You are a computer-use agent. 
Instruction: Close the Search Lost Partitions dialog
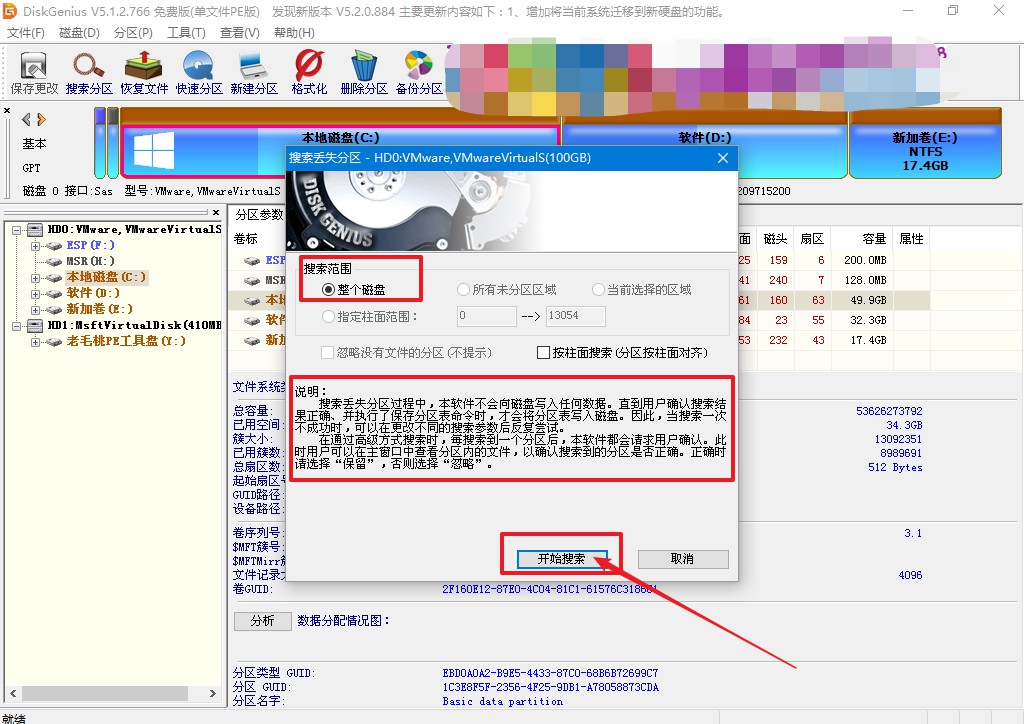[722, 158]
